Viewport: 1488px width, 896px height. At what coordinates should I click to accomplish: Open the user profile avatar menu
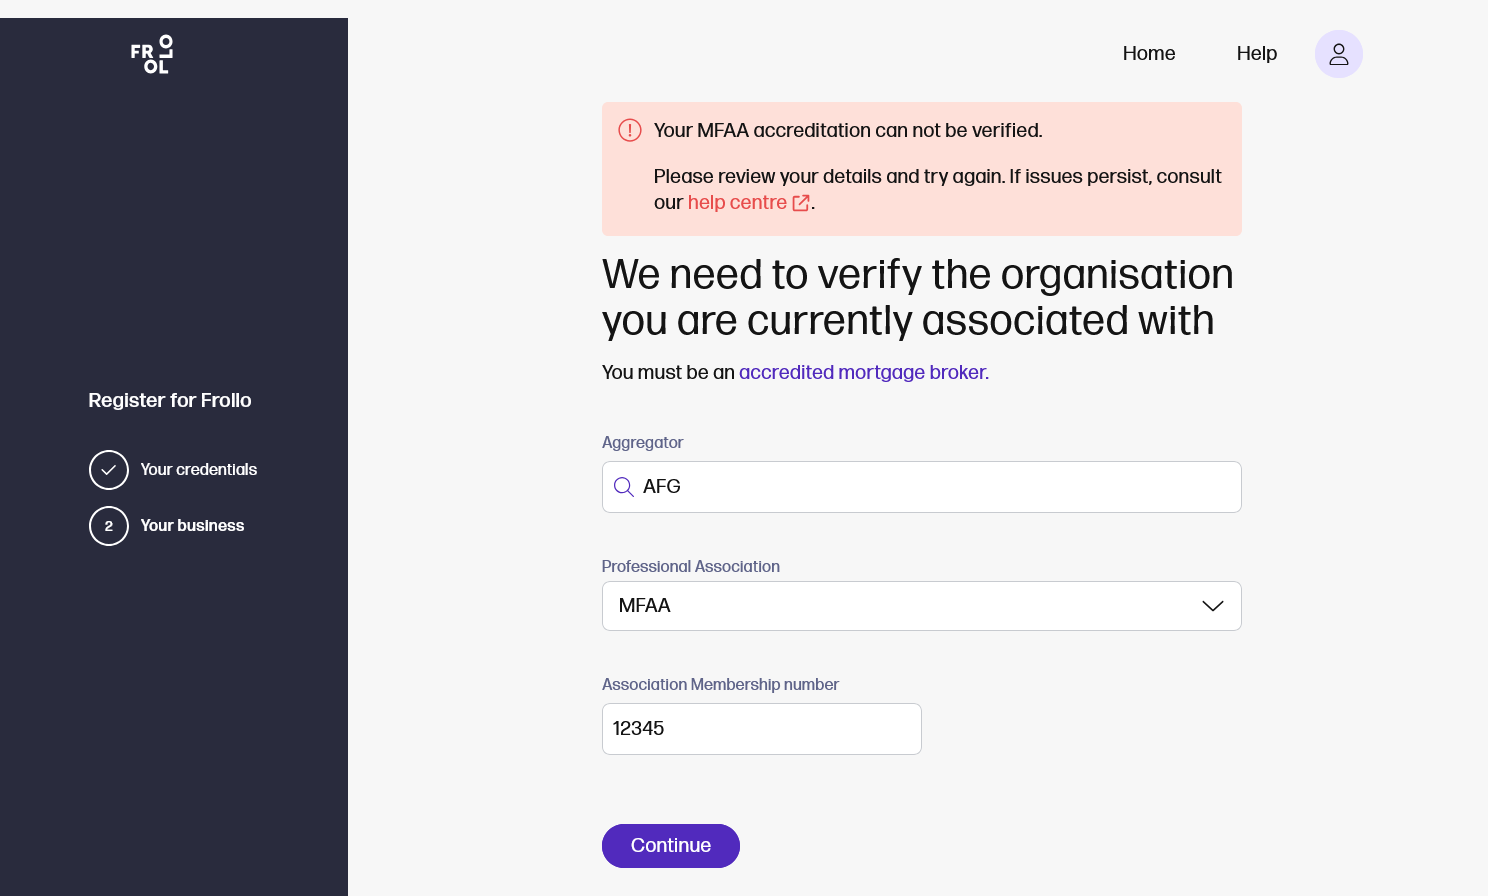click(x=1338, y=54)
